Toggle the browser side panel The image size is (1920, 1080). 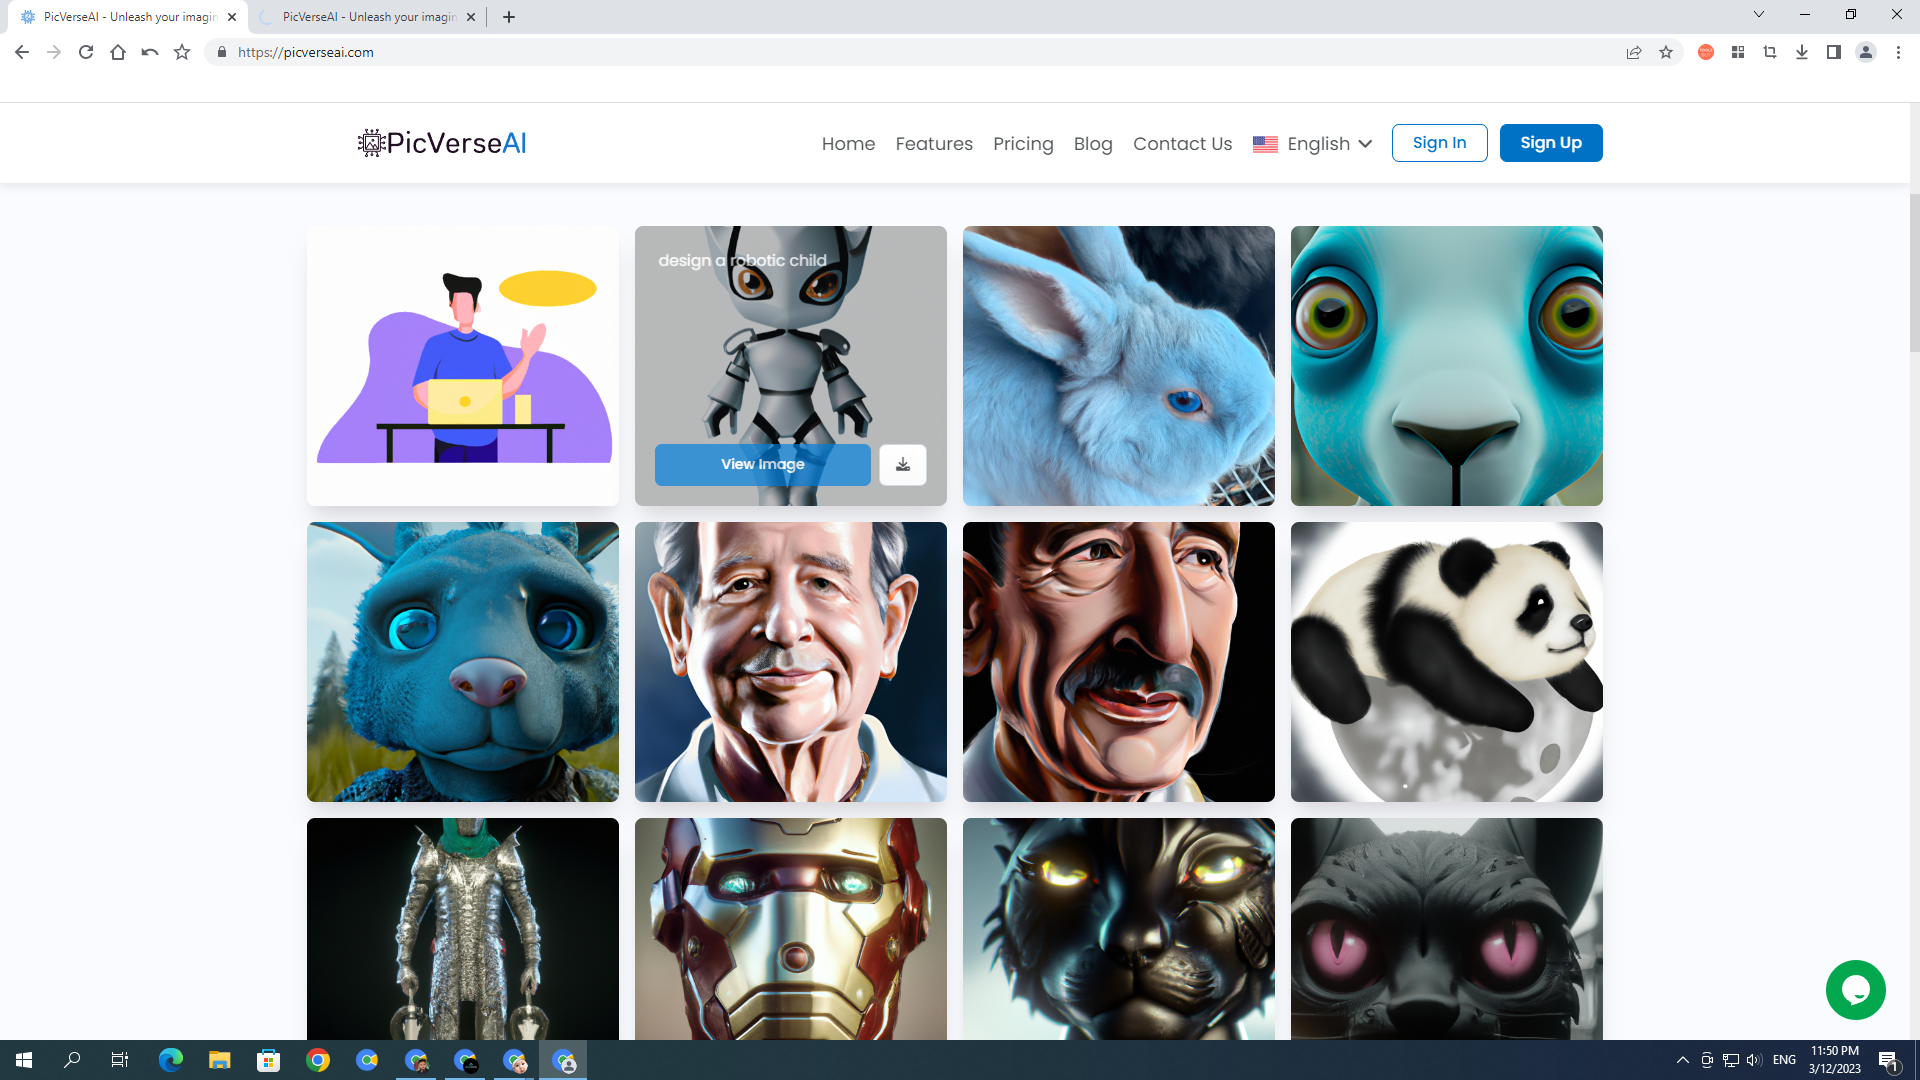[1834, 52]
